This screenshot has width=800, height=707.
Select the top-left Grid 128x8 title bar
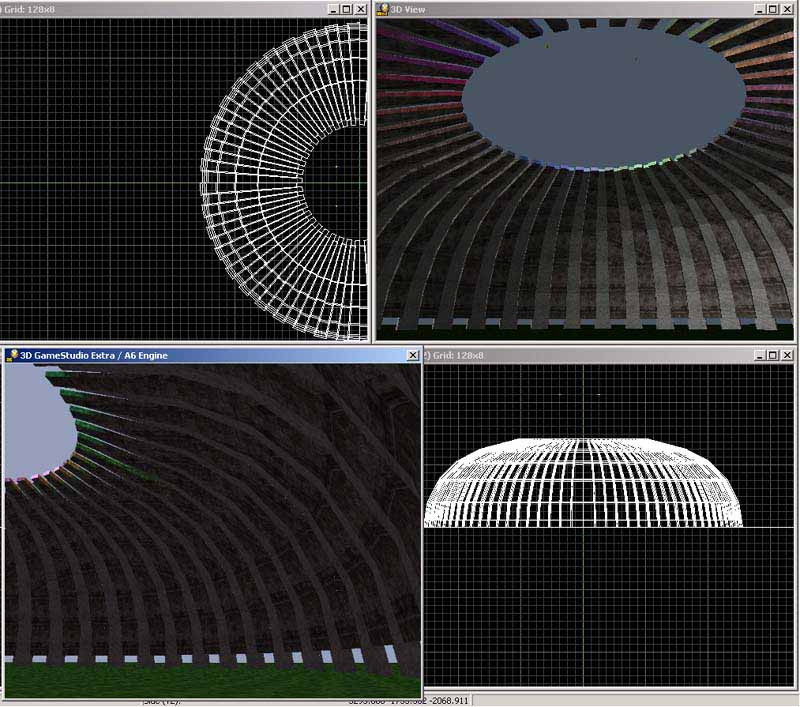[x=150, y=9]
